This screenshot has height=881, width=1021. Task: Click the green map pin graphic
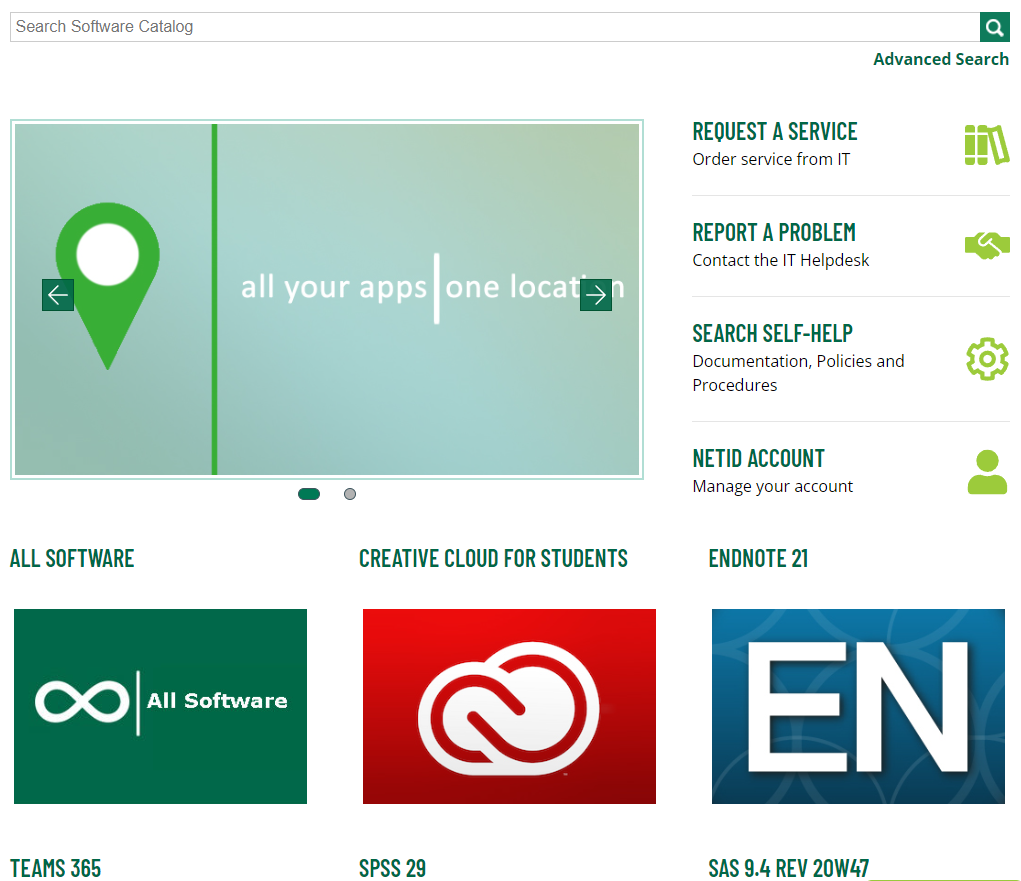(107, 285)
